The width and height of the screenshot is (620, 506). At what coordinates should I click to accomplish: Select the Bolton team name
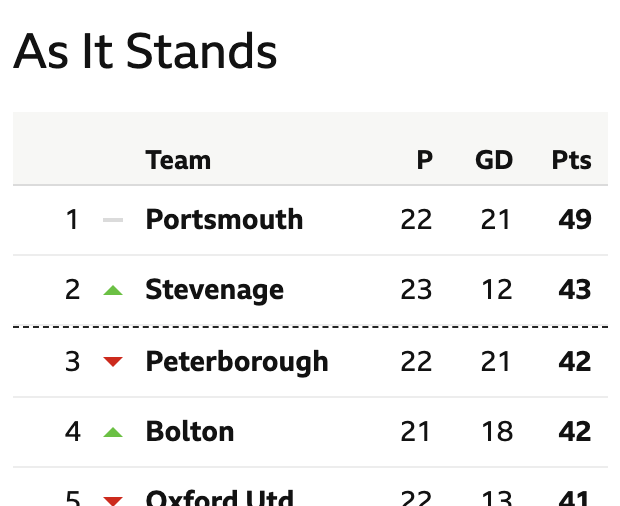click(190, 431)
